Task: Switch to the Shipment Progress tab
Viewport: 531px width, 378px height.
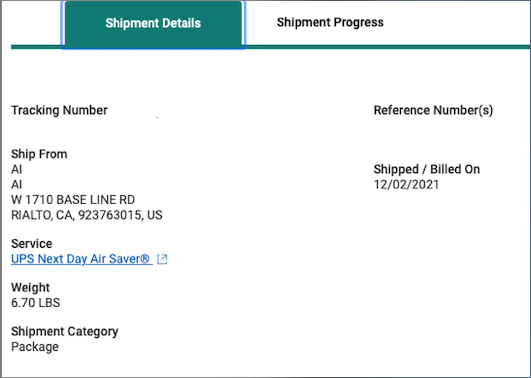Action: [x=330, y=22]
